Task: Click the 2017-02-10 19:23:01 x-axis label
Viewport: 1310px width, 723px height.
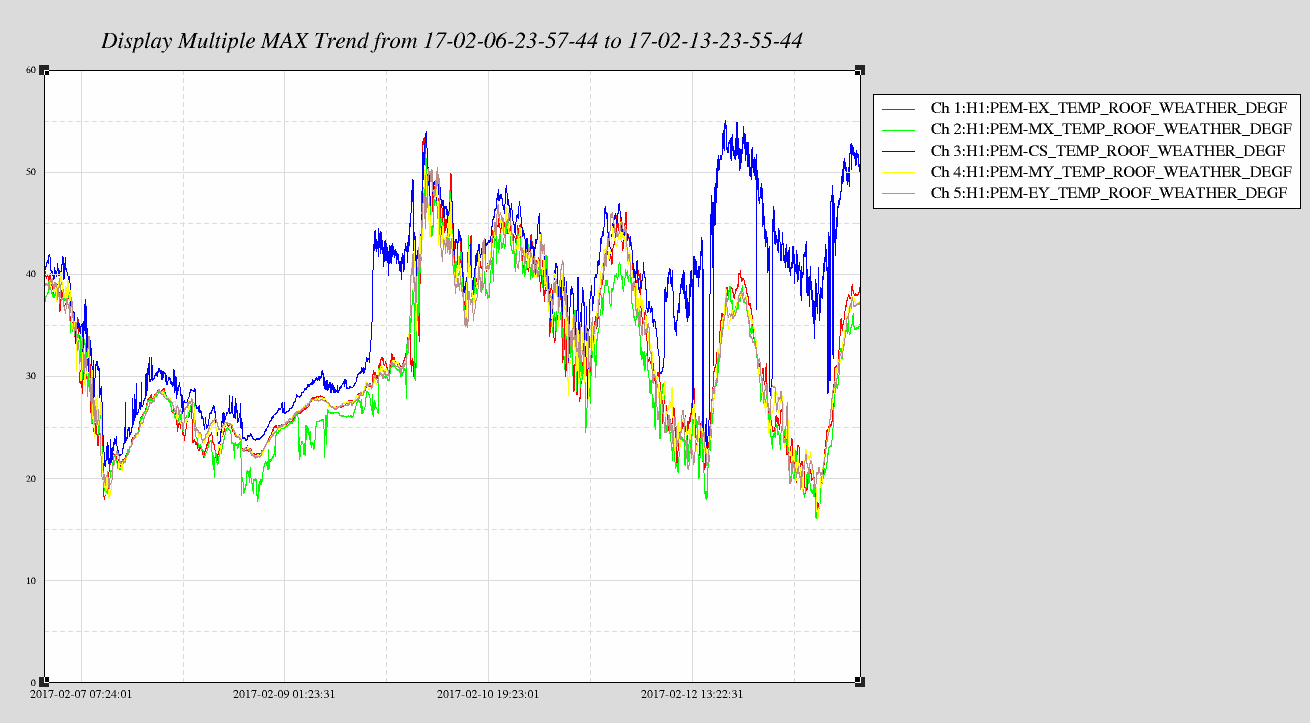Action: (488, 693)
